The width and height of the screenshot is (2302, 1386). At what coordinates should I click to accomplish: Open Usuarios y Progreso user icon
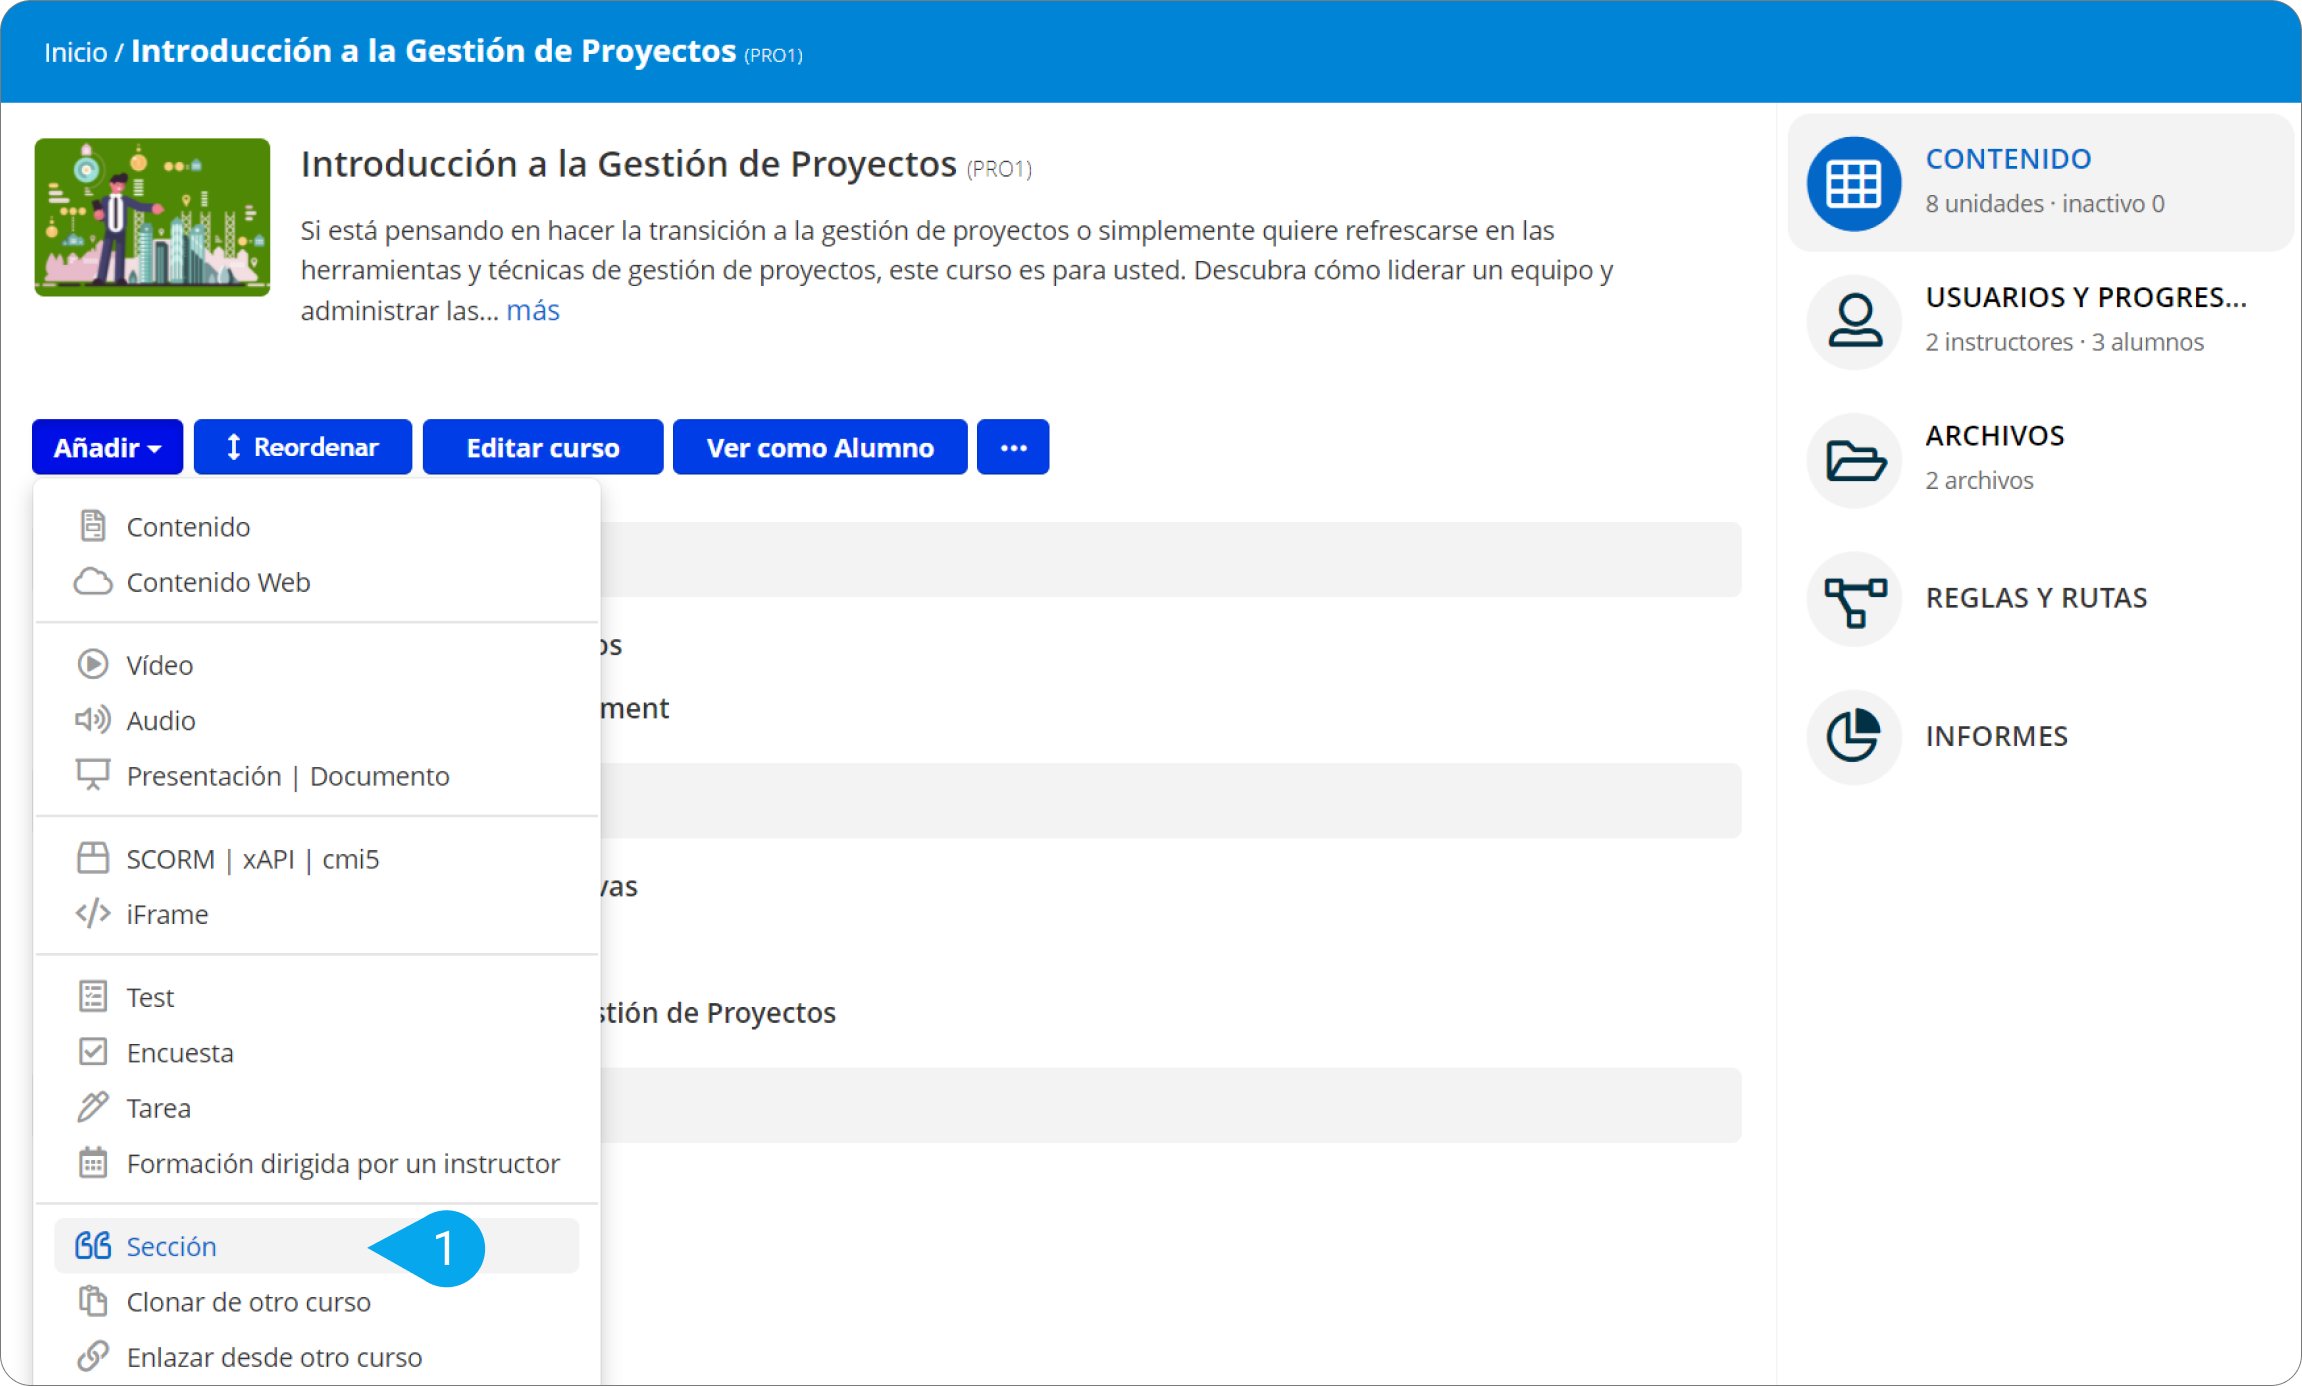click(1853, 322)
